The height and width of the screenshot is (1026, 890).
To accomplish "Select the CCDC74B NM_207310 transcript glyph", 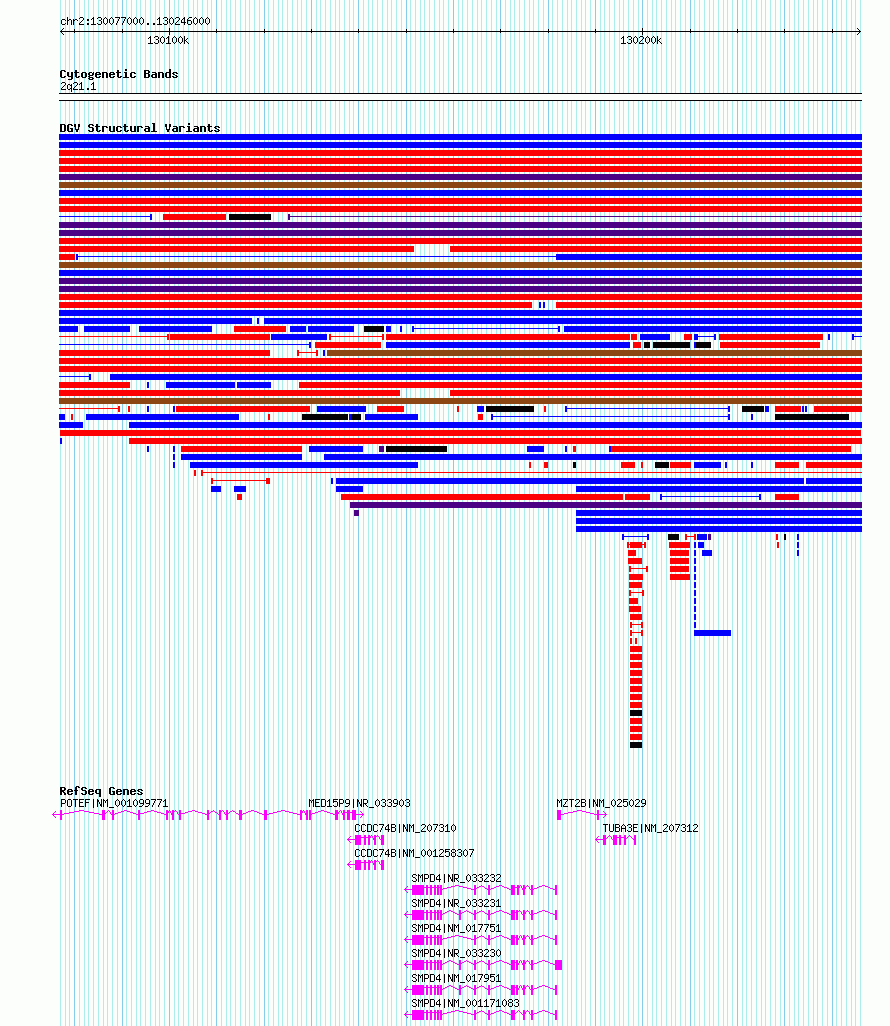I will point(366,840).
